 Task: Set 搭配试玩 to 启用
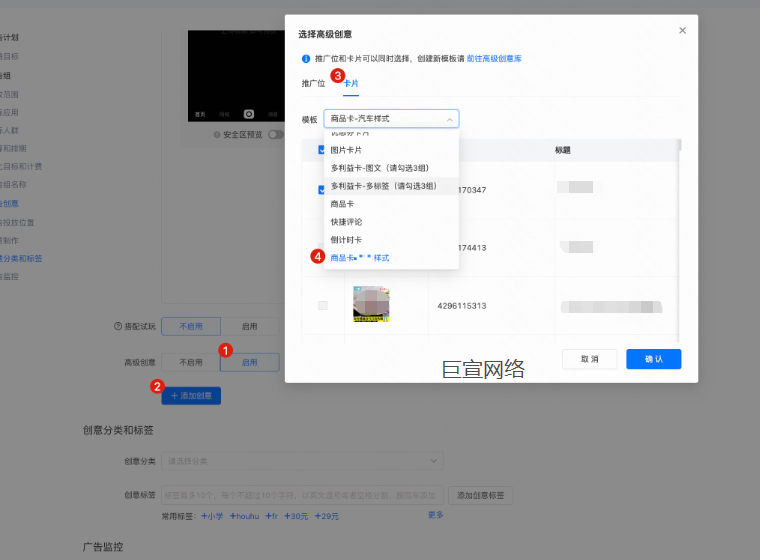point(250,327)
